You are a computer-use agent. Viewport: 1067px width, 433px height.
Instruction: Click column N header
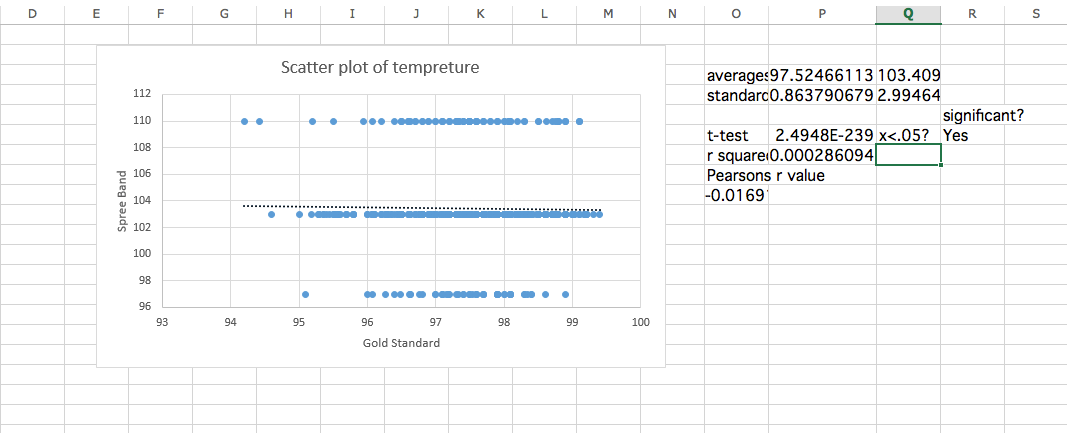[671, 13]
